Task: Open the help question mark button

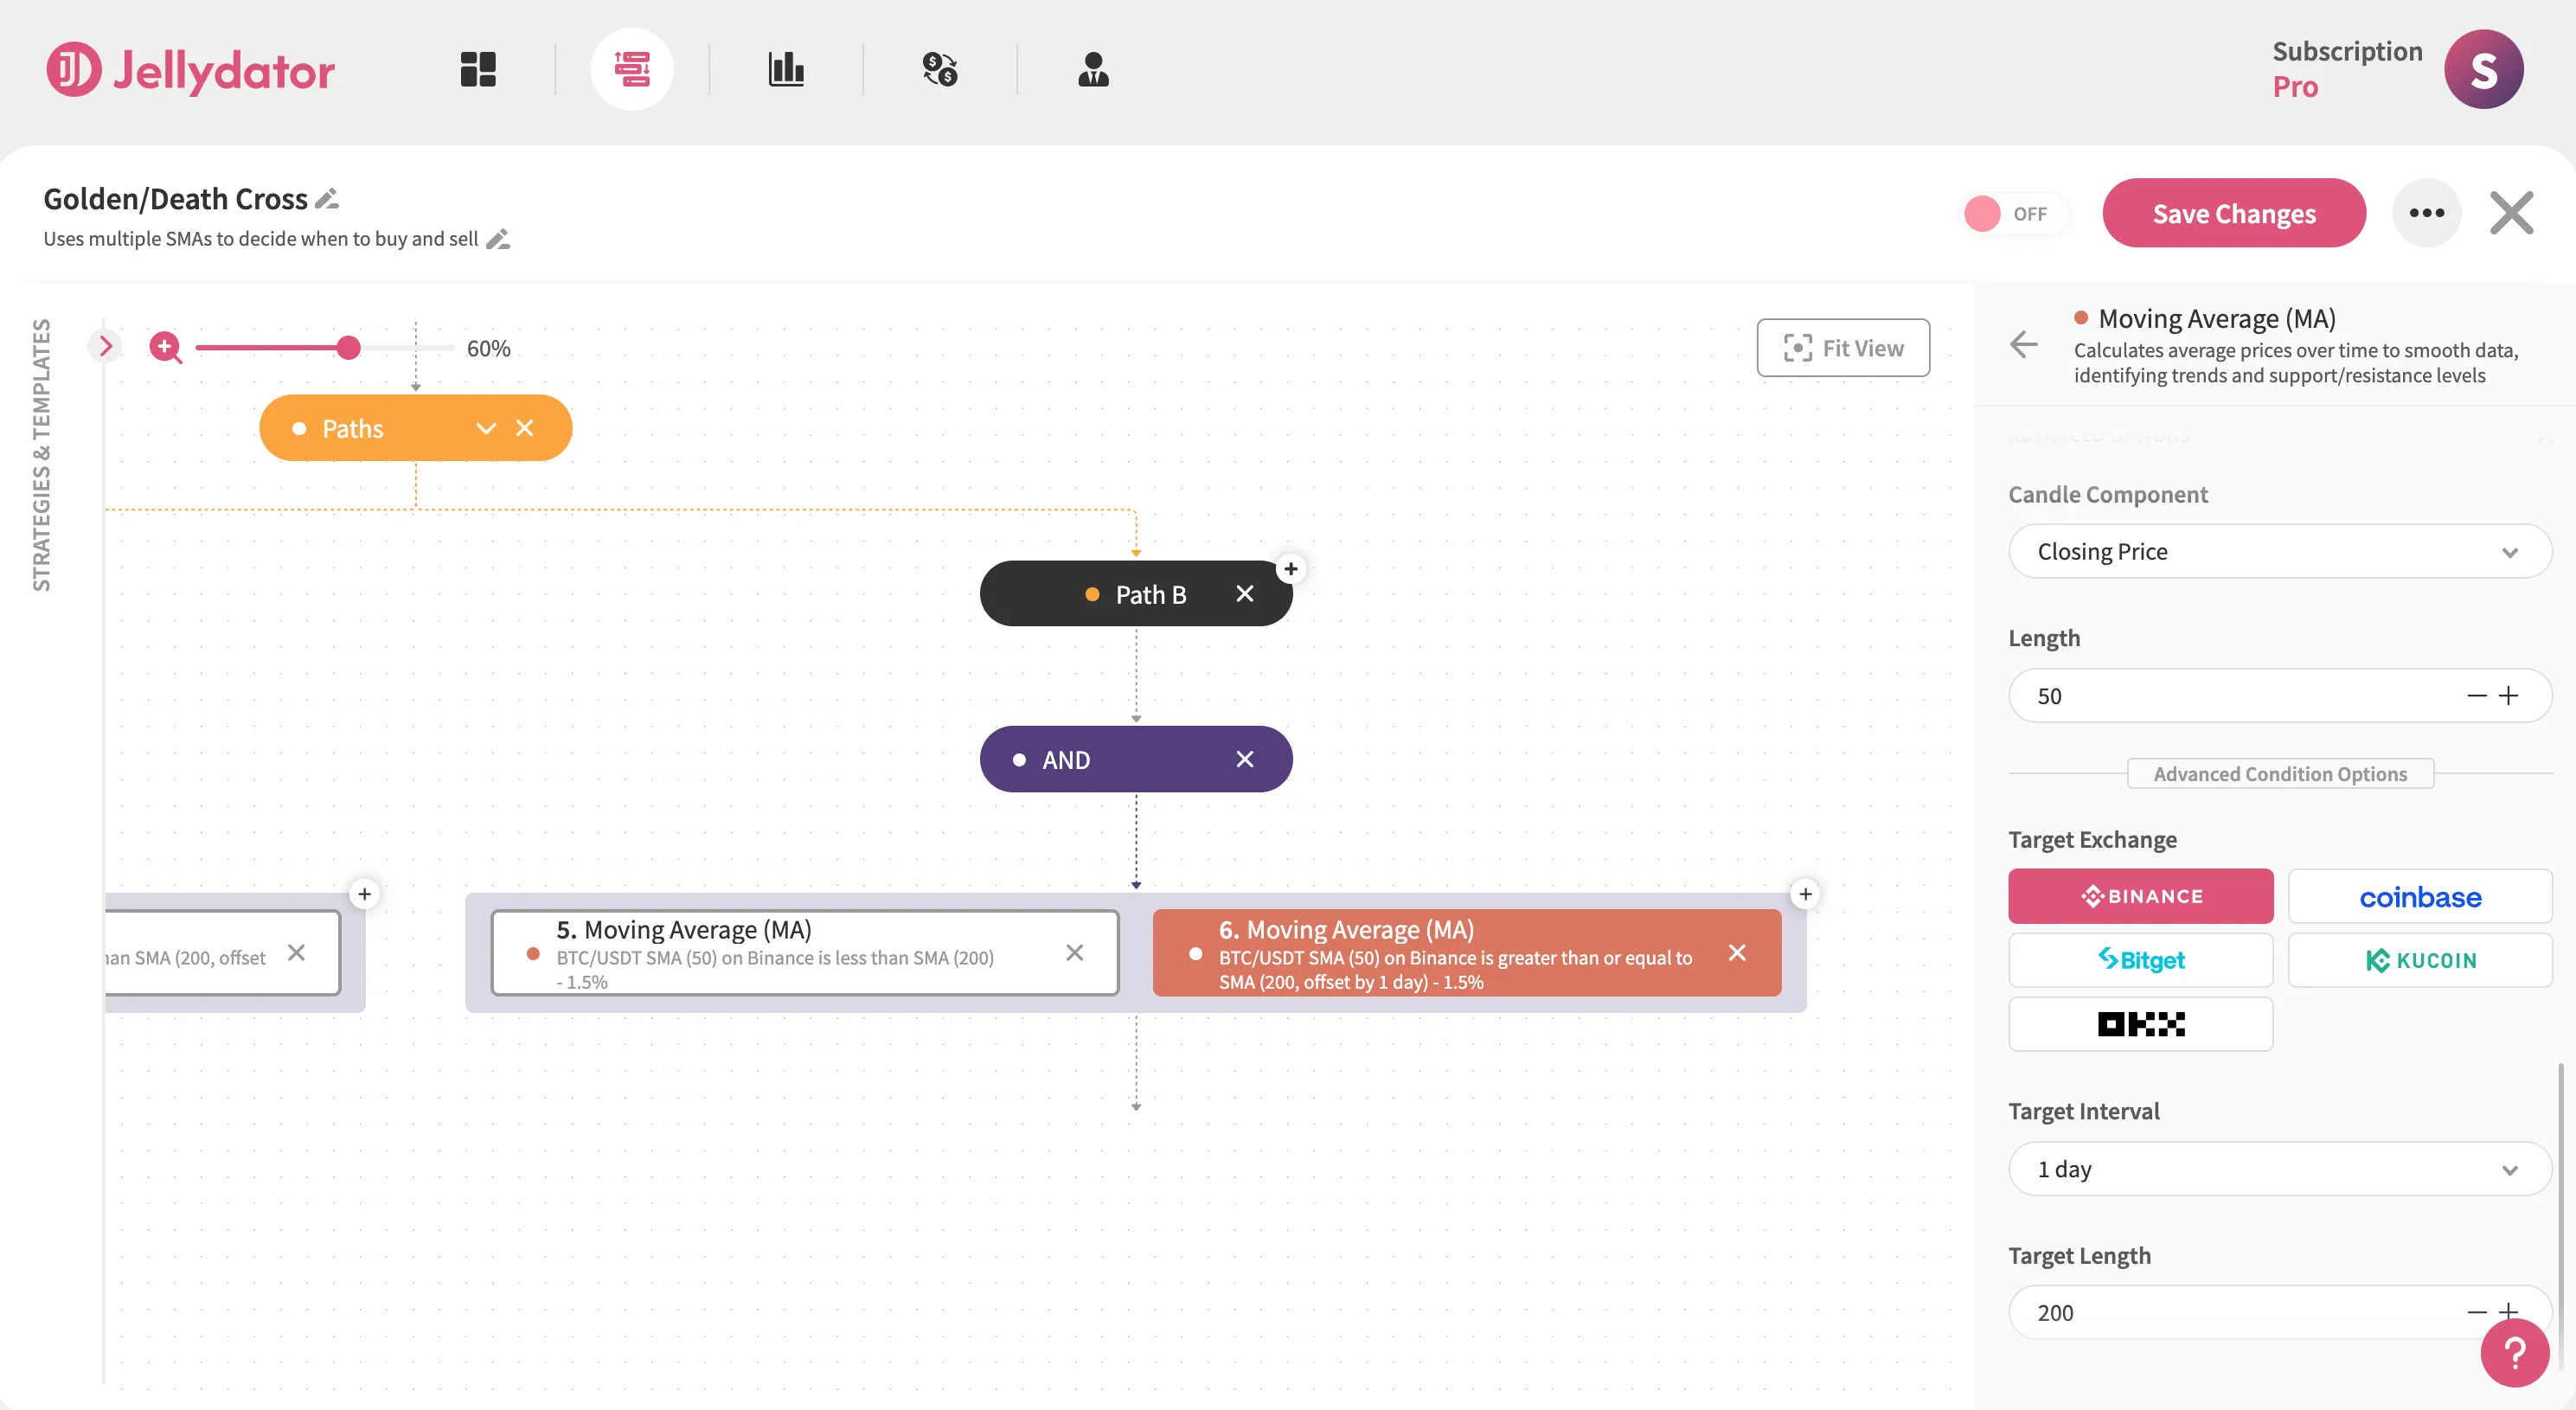Action: click(2515, 1353)
